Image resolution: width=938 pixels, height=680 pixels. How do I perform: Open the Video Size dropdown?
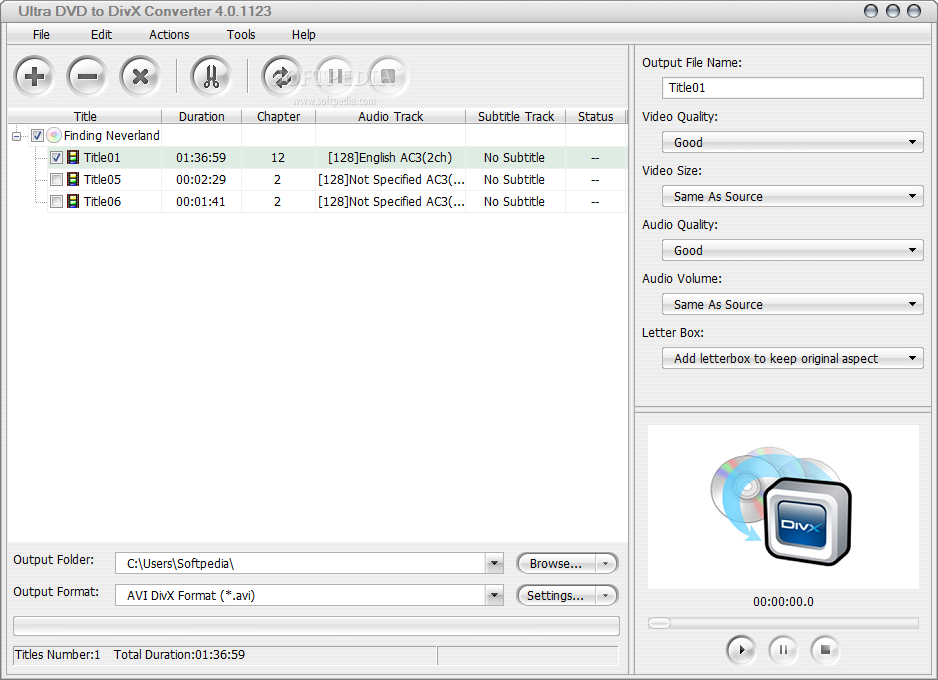[793, 196]
